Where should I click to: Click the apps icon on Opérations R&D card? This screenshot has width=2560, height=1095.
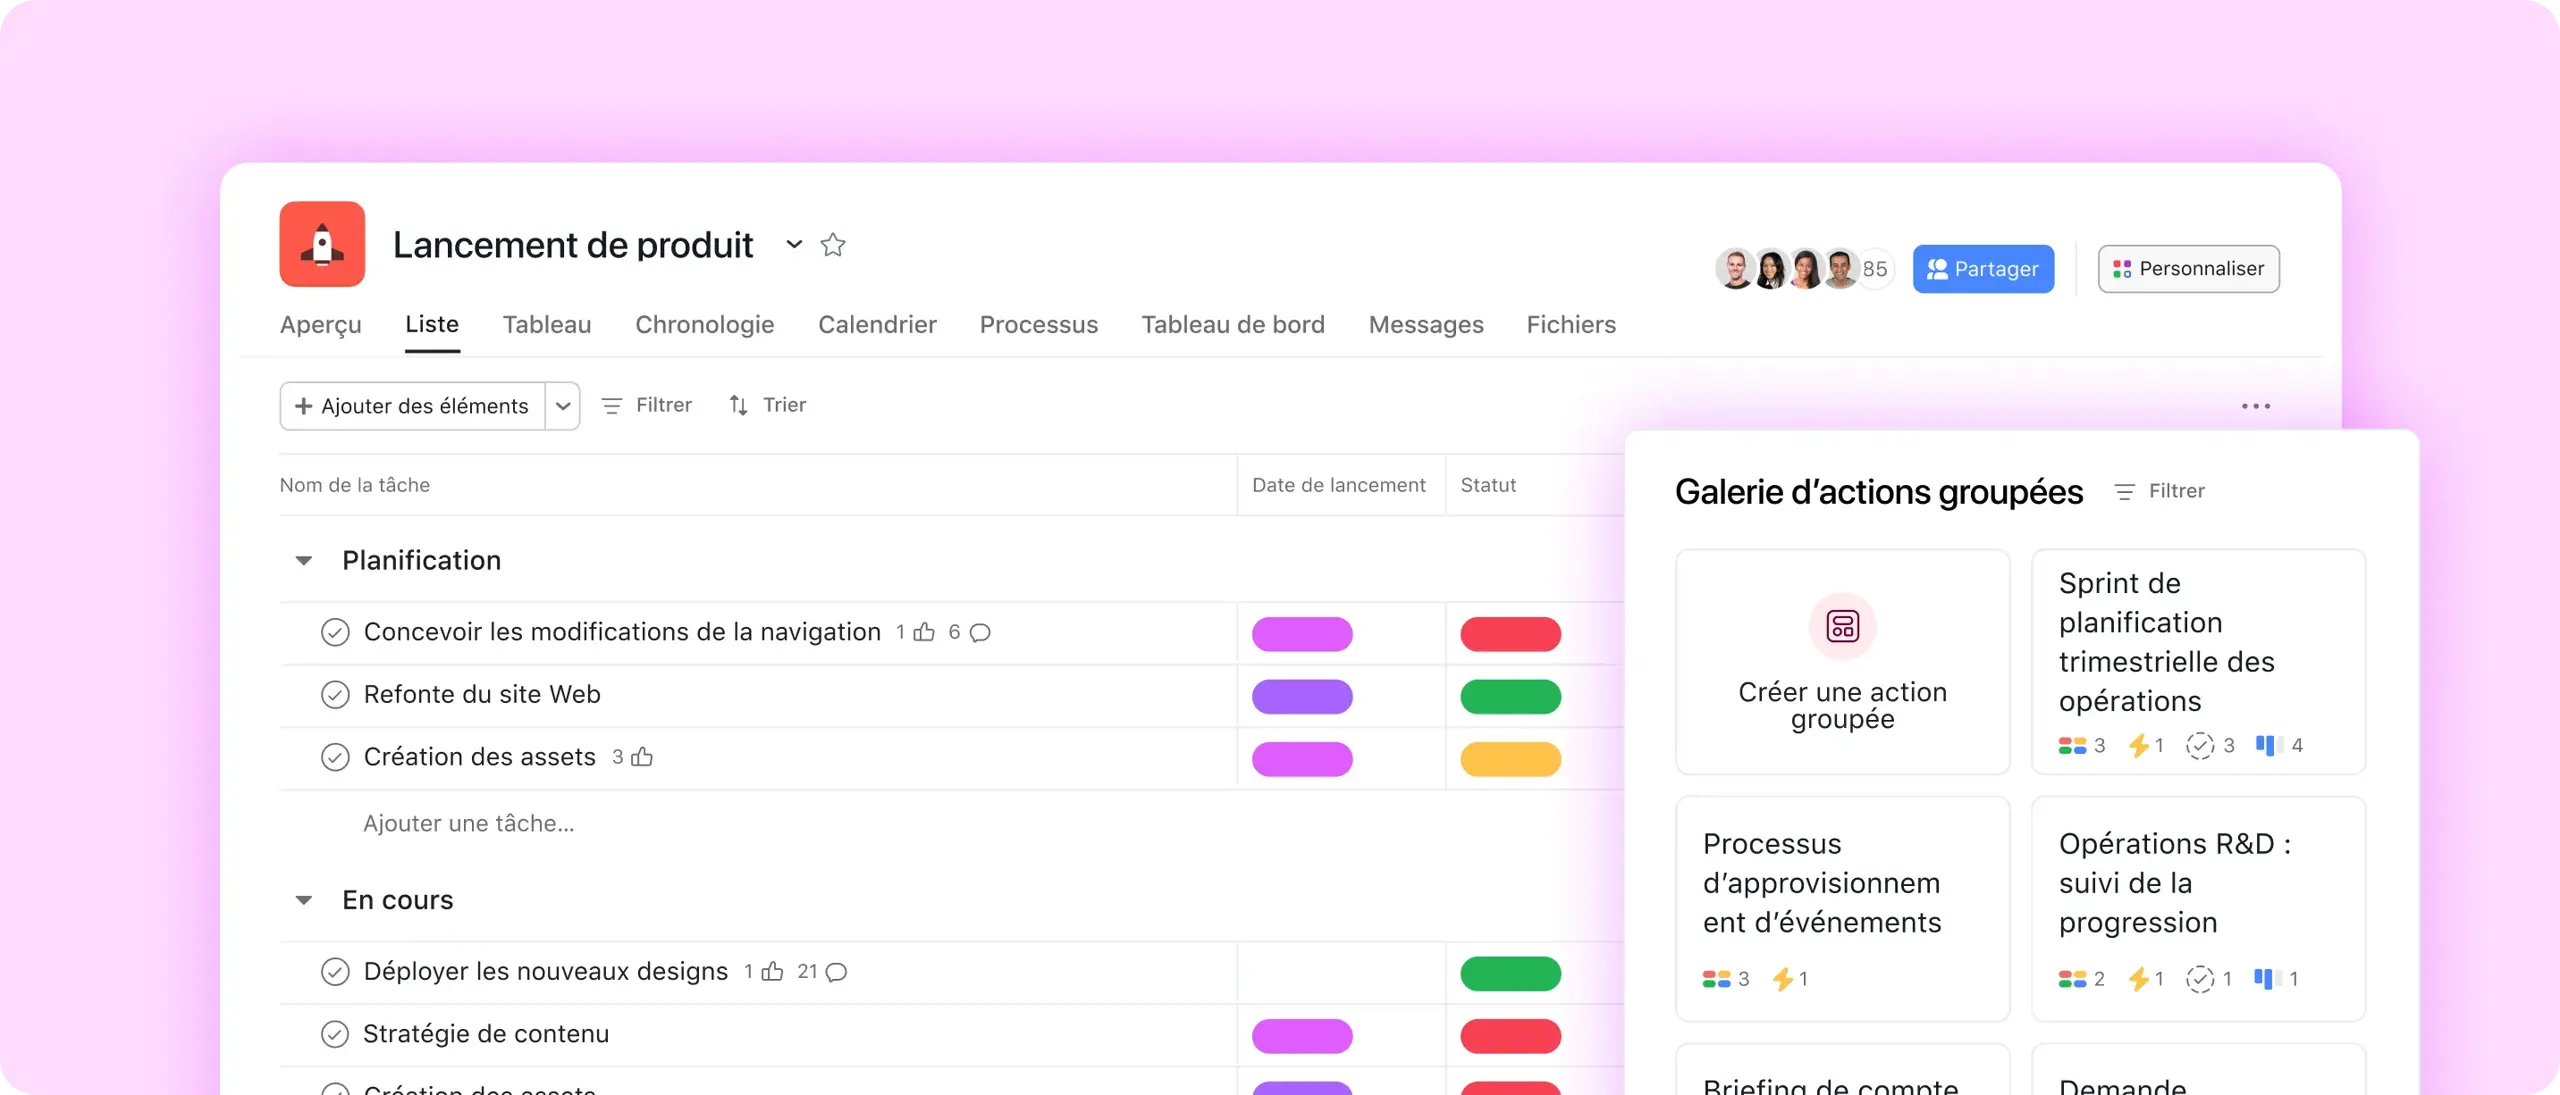(x=2072, y=979)
